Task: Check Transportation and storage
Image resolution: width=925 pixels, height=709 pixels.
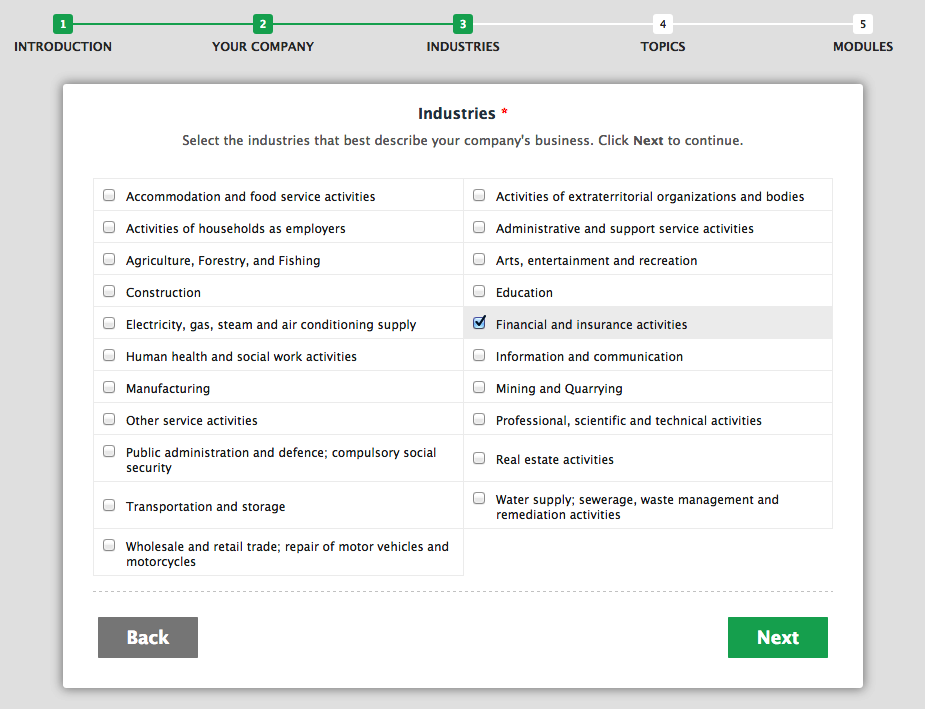Action: click(109, 505)
